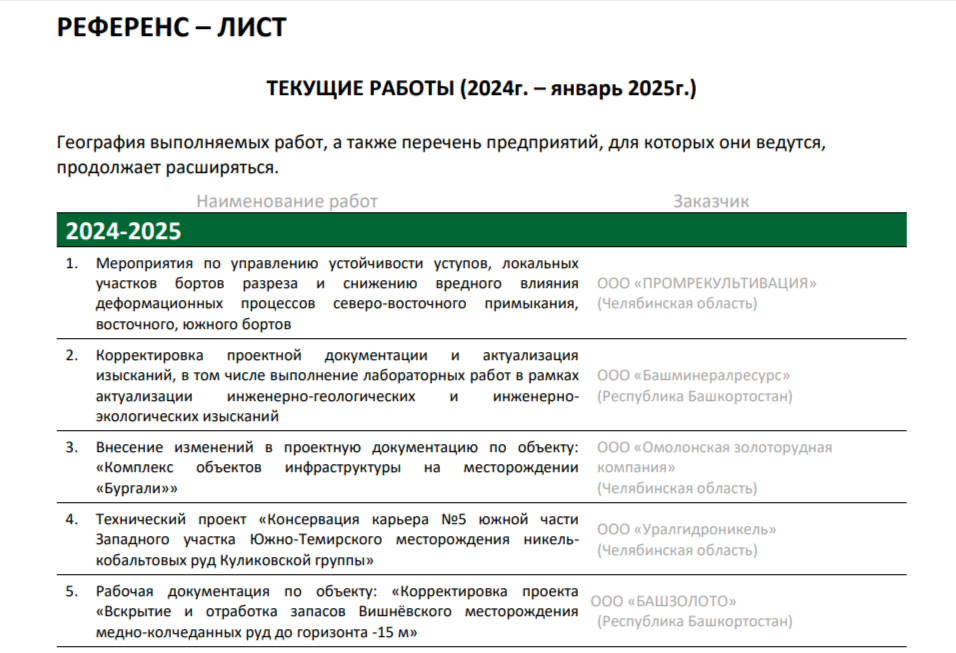This screenshot has width=956, height=653.
Task: Select the green "2024-2025" section band
Action: pos(482,230)
